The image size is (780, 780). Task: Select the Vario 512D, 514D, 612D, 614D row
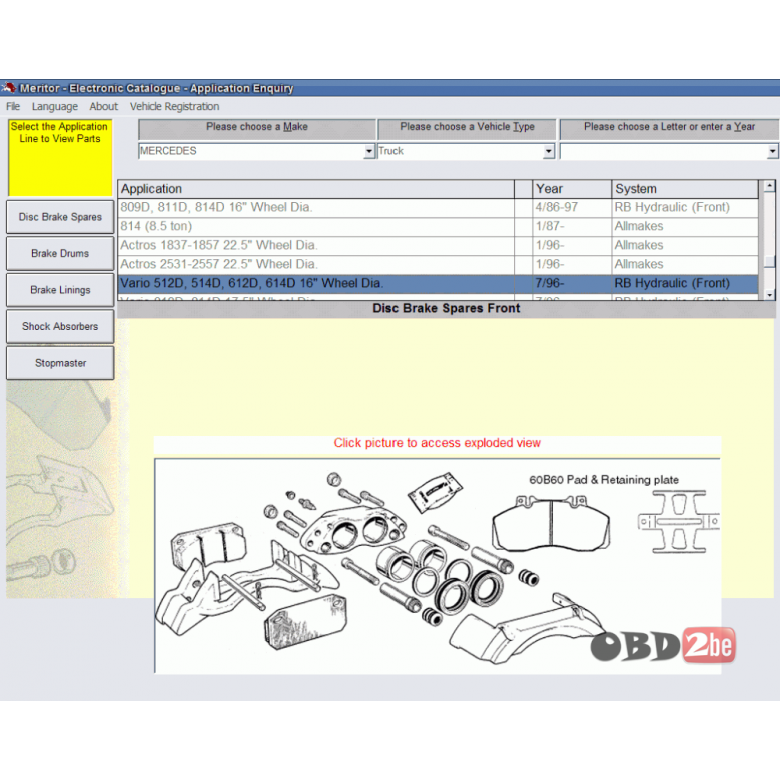point(438,284)
